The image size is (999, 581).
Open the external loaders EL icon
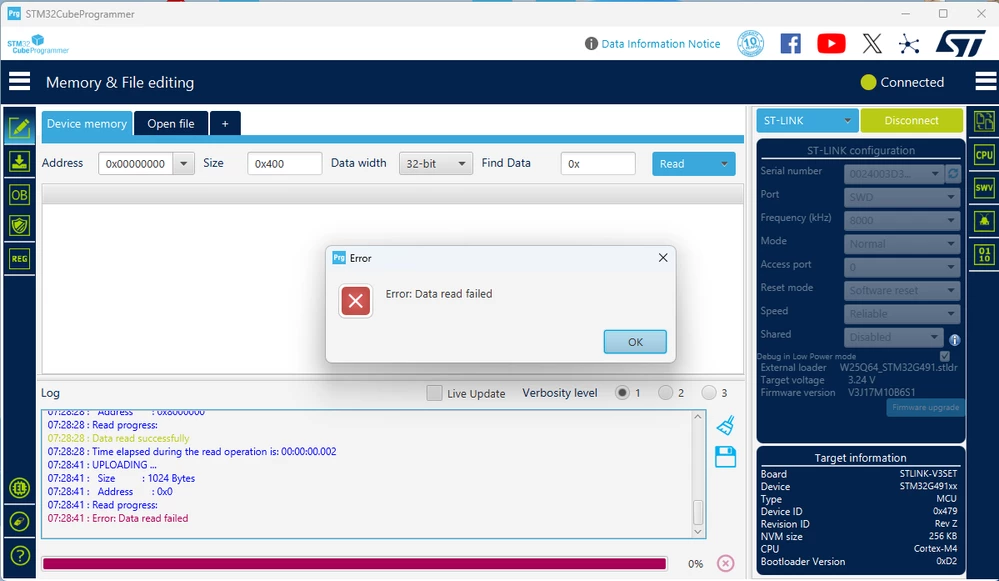pos(20,489)
